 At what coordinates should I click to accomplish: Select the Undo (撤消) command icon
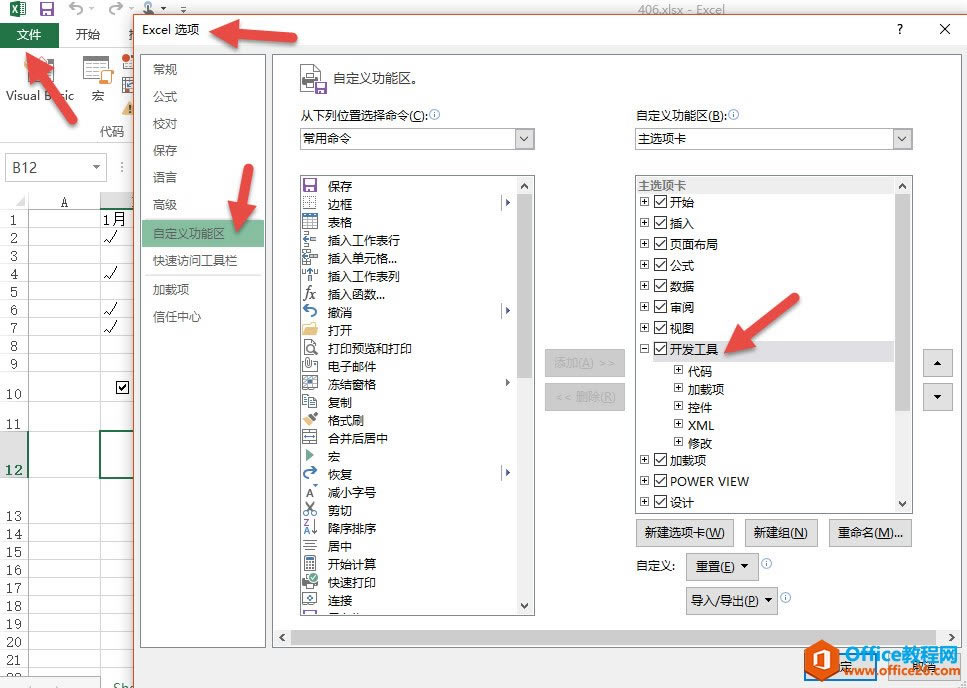(x=310, y=312)
